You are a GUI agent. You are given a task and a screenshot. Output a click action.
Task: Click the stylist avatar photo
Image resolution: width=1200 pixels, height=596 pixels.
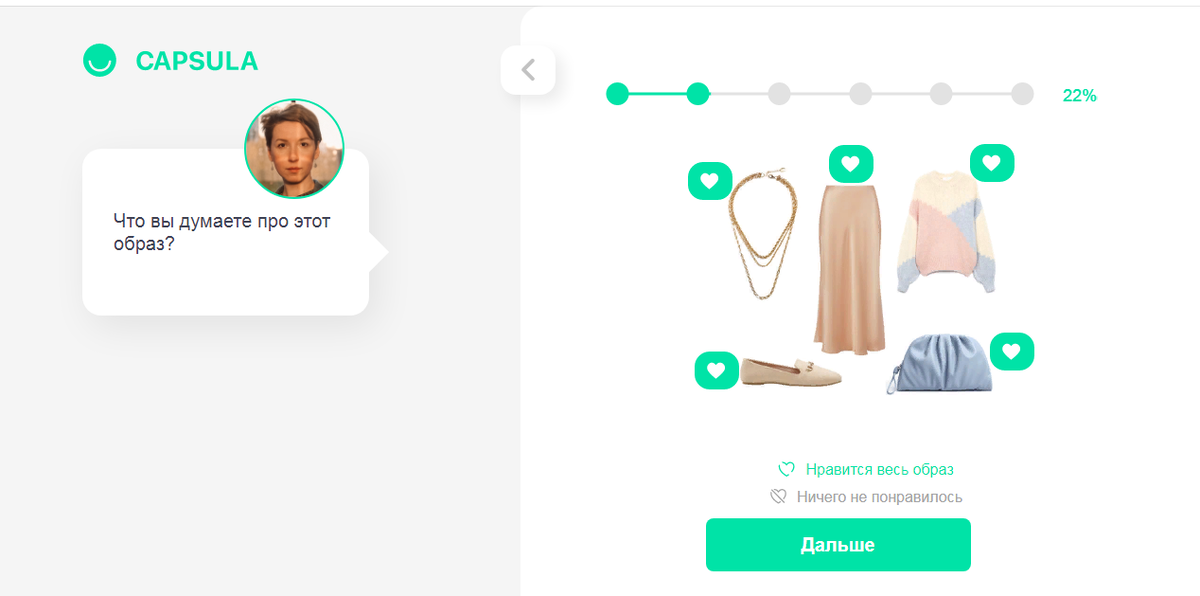[x=294, y=148]
